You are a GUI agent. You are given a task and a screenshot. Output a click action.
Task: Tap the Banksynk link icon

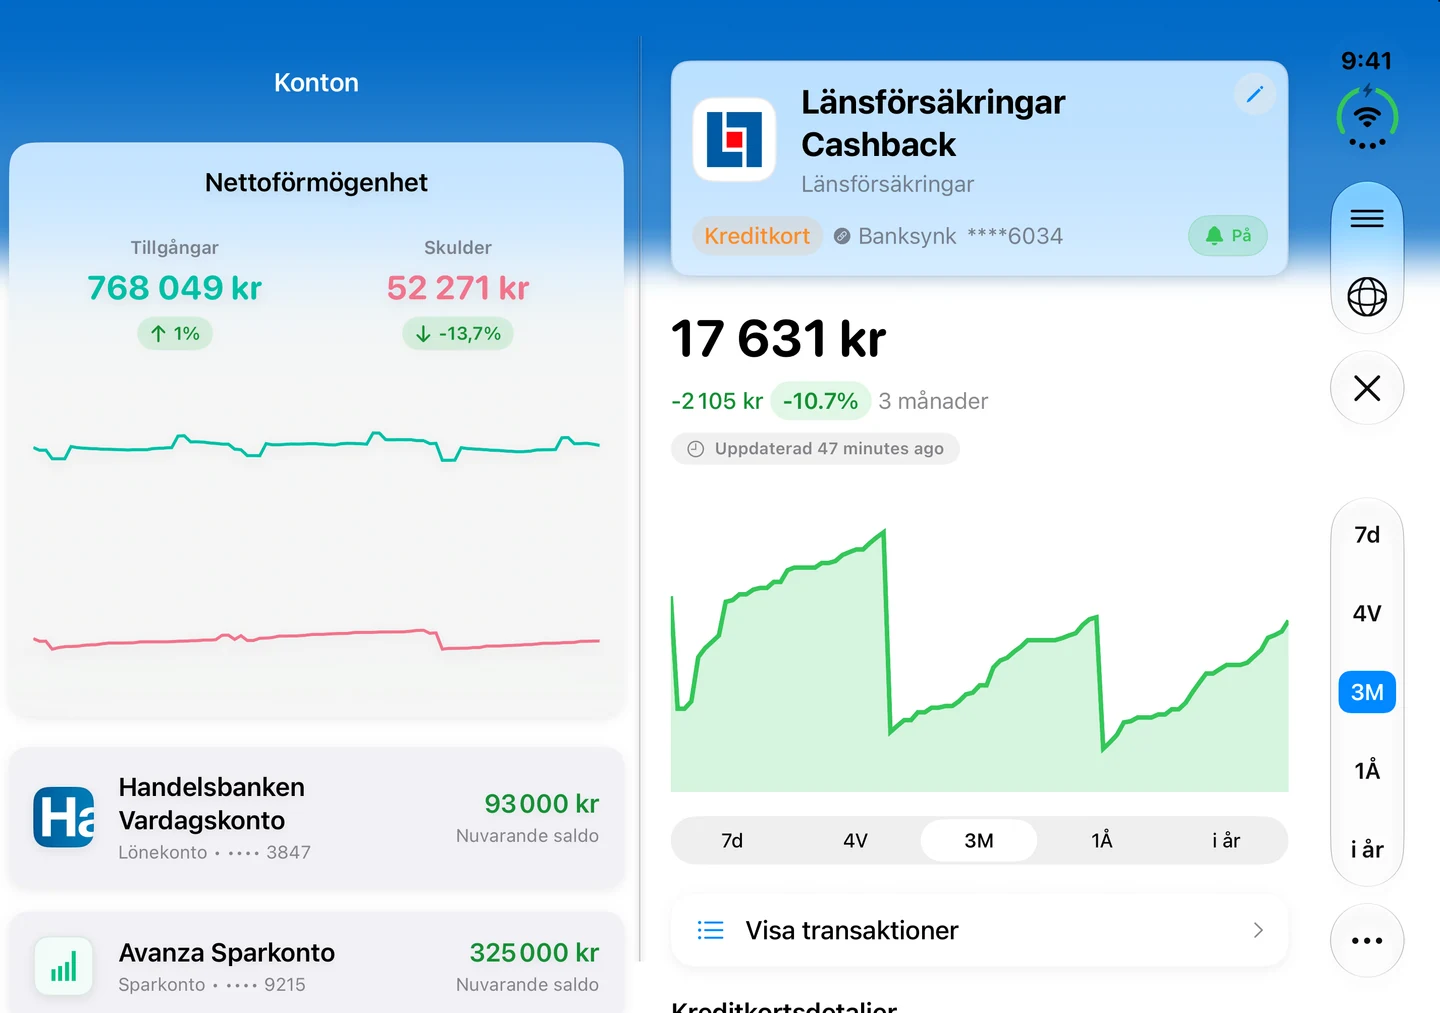pyautogui.click(x=842, y=236)
